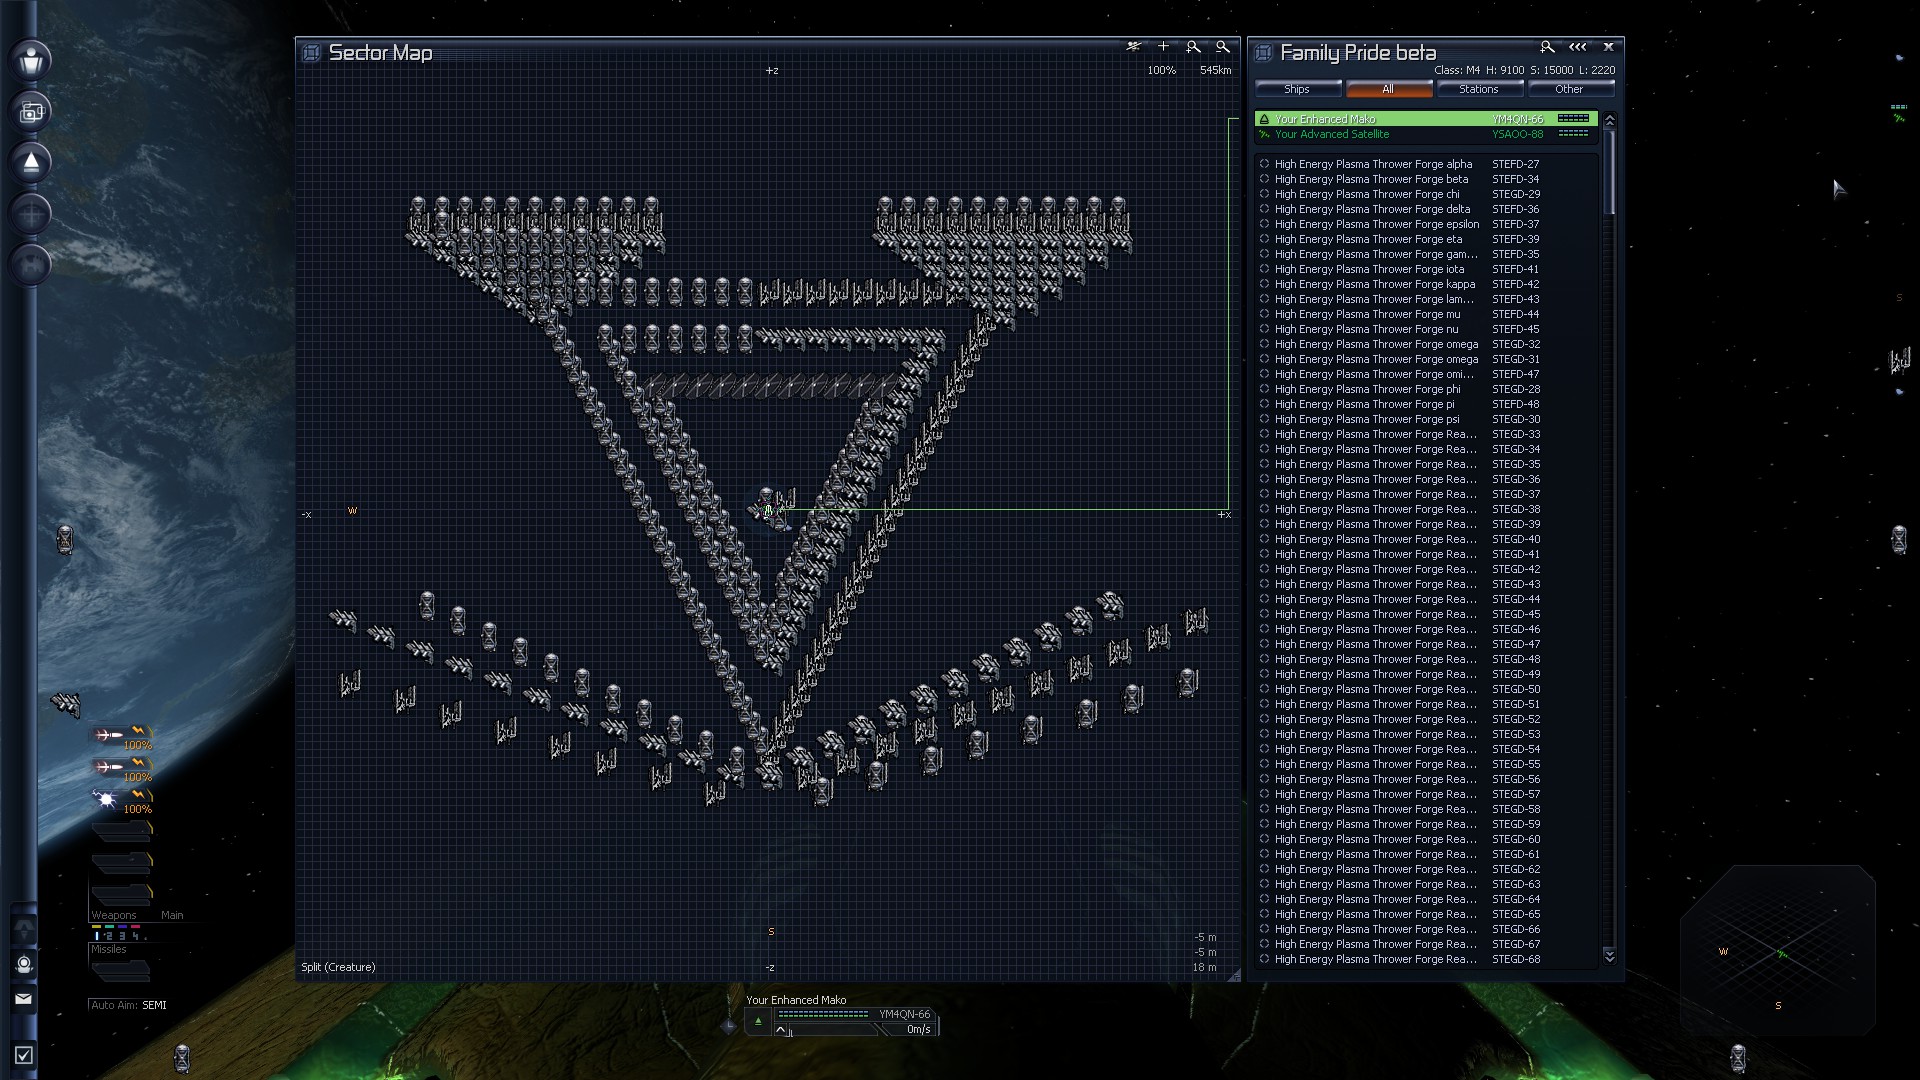Viewport: 1920px width, 1080px height.
Task: Zoom out the sector map magnifier
Action: (x=1222, y=47)
